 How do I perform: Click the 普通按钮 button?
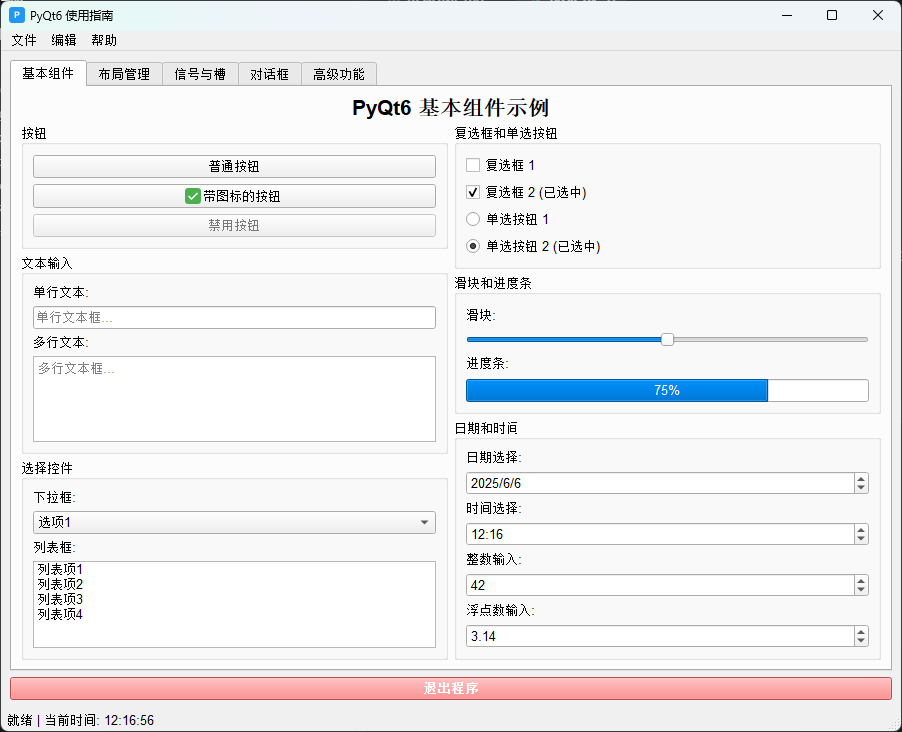(x=234, y=166)
